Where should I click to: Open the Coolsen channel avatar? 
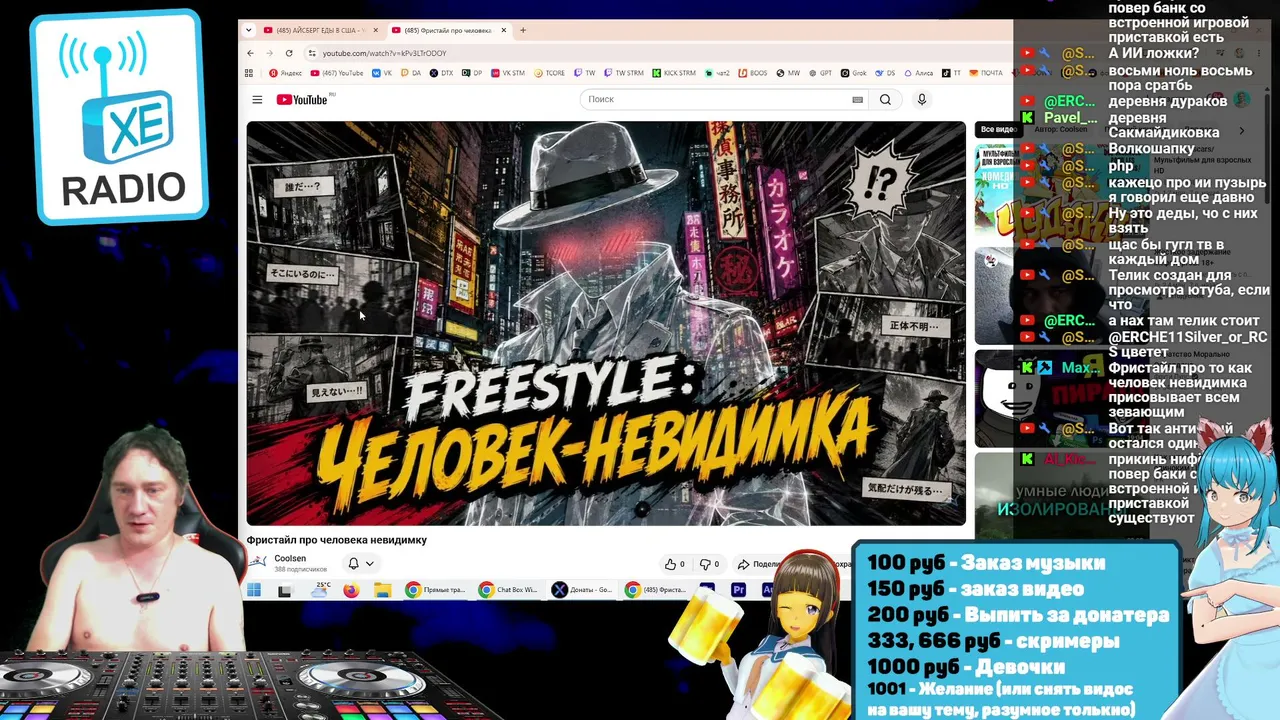257,562
